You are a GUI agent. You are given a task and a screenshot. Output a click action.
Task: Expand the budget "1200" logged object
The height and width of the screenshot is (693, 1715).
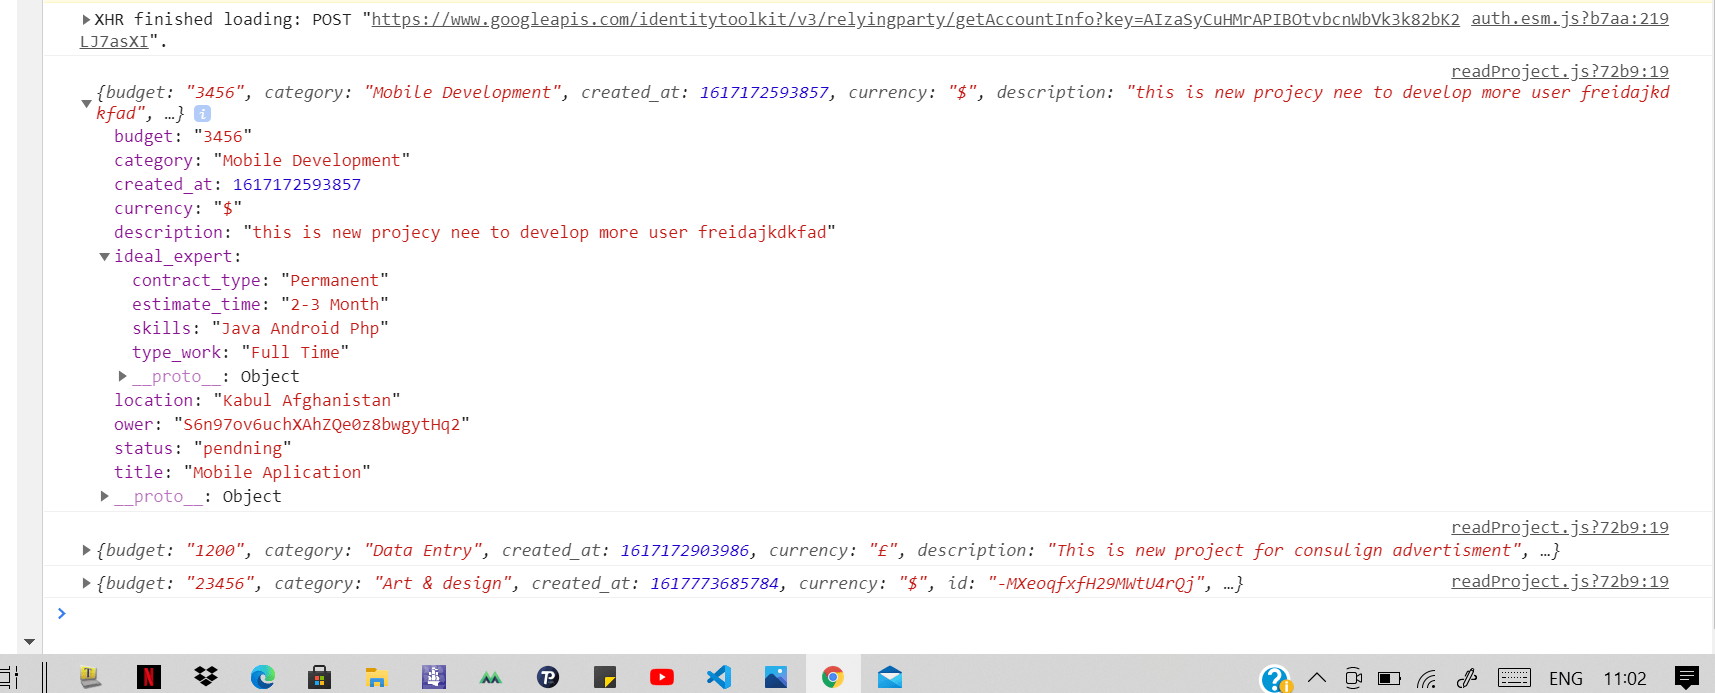pos(86,550)
